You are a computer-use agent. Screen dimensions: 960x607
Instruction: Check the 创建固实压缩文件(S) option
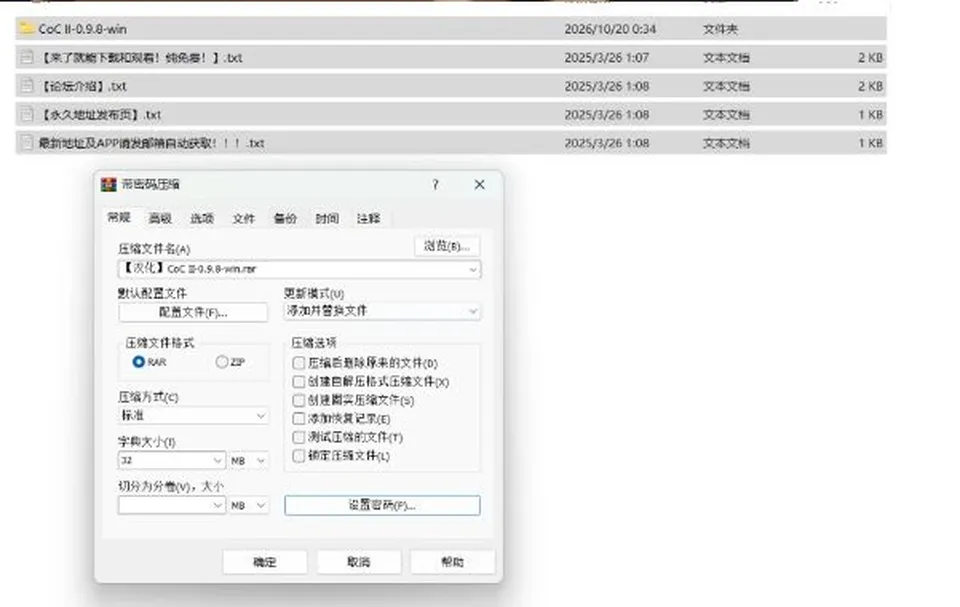tap(299, 400)
